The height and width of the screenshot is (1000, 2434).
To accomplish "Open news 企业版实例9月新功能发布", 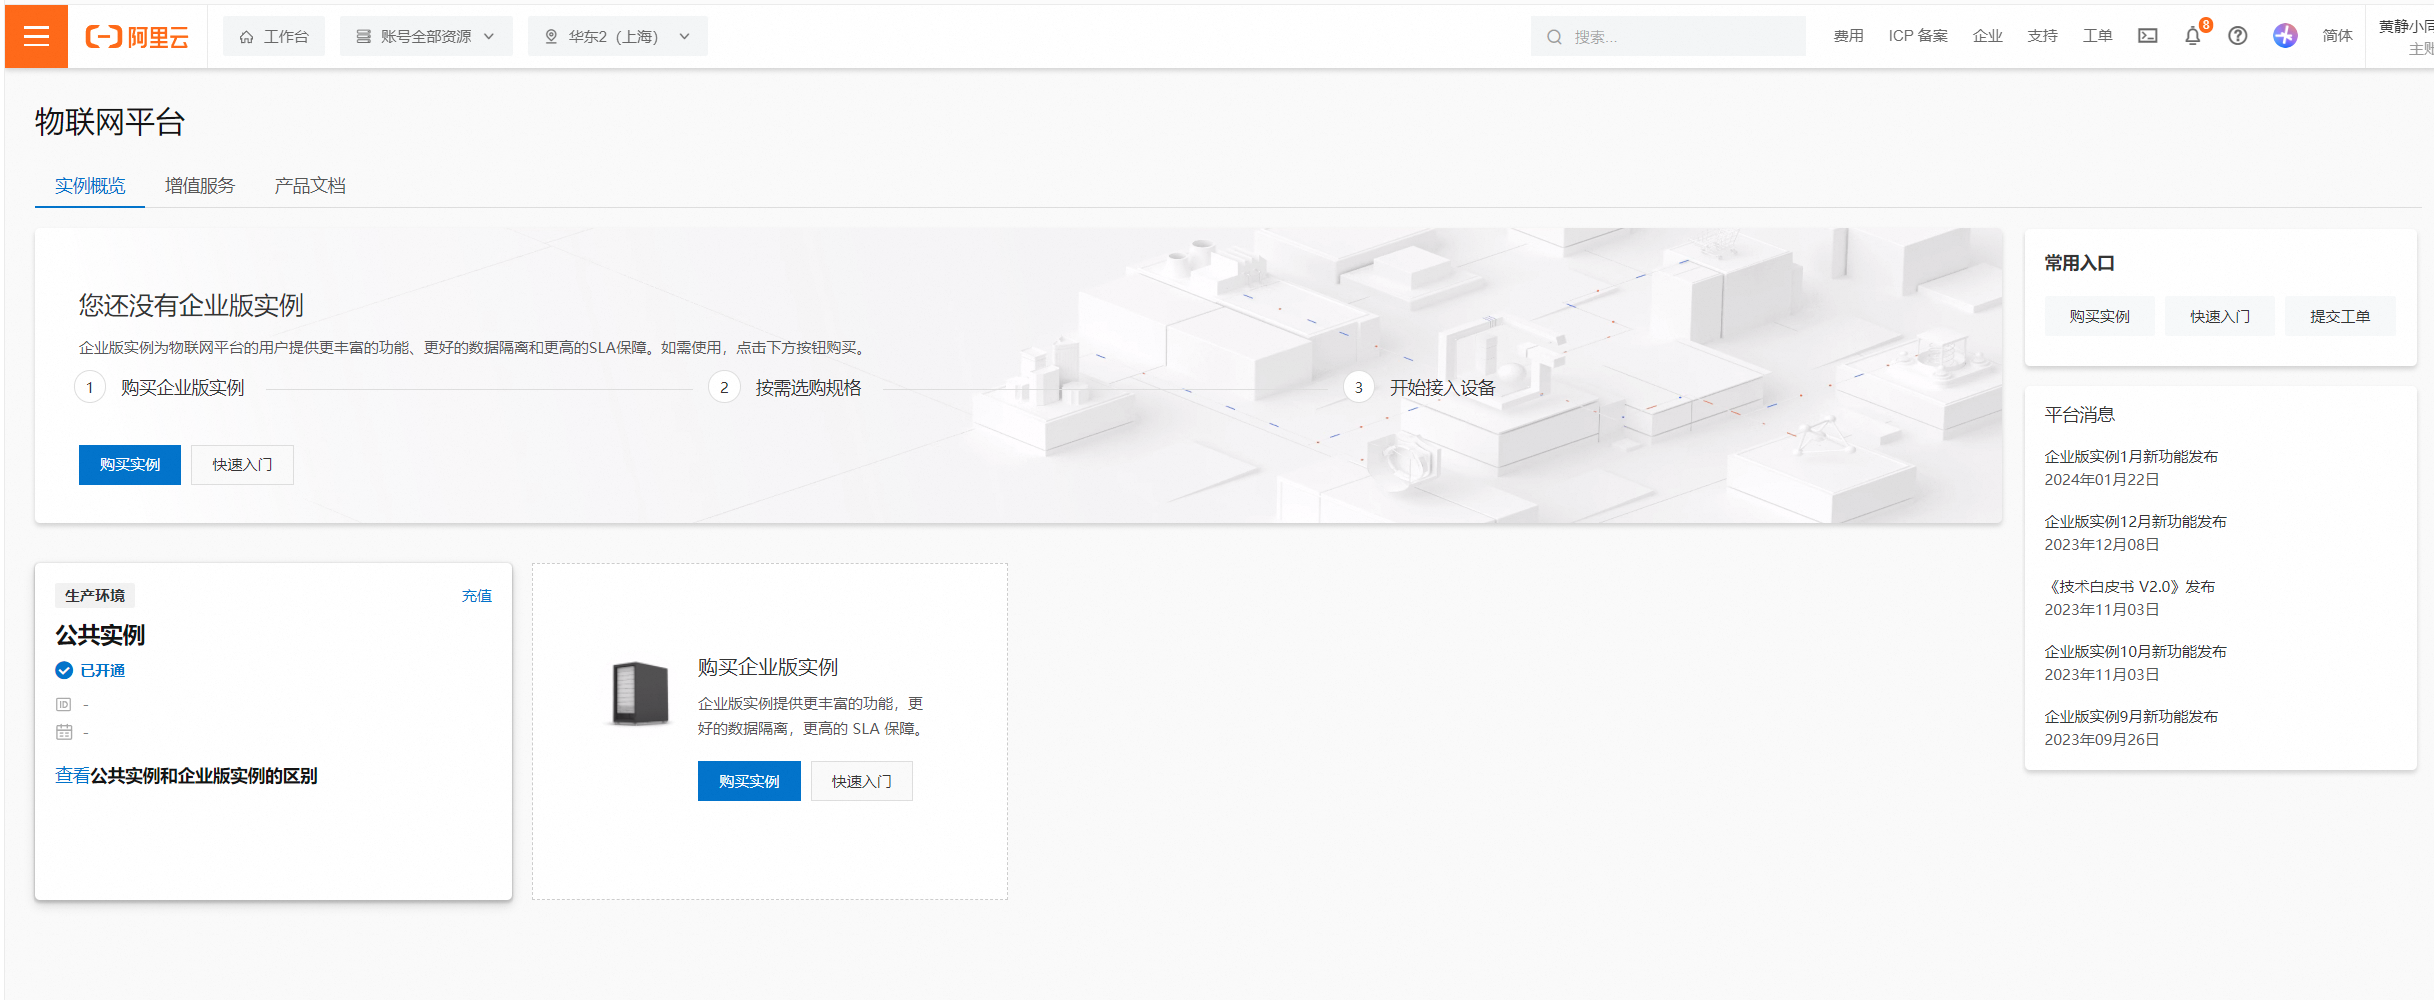I will (x=2131, y=716).
